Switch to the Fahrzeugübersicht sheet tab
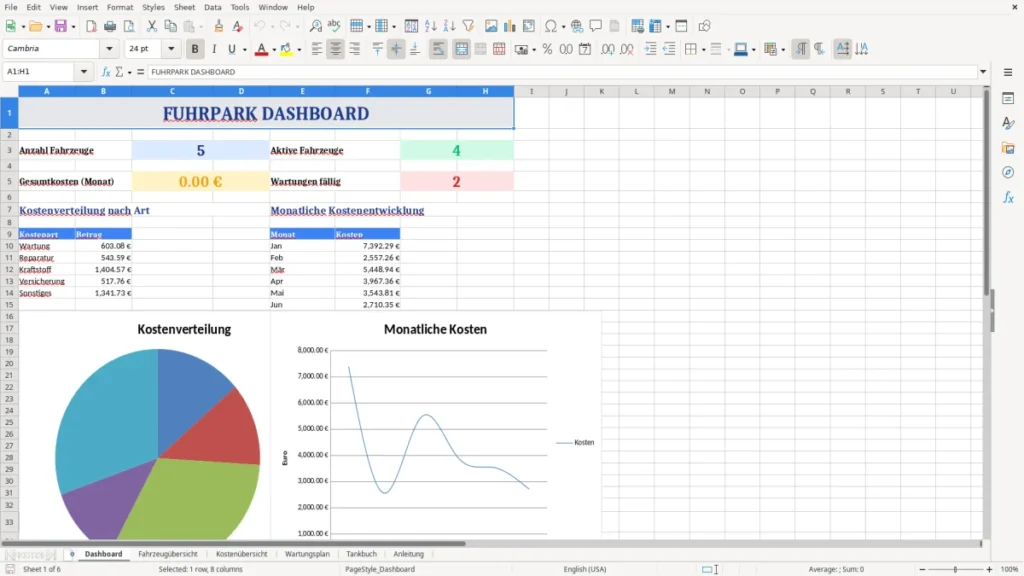Image resolution: width=1024 pixels, height=576 pixels. 168,554
